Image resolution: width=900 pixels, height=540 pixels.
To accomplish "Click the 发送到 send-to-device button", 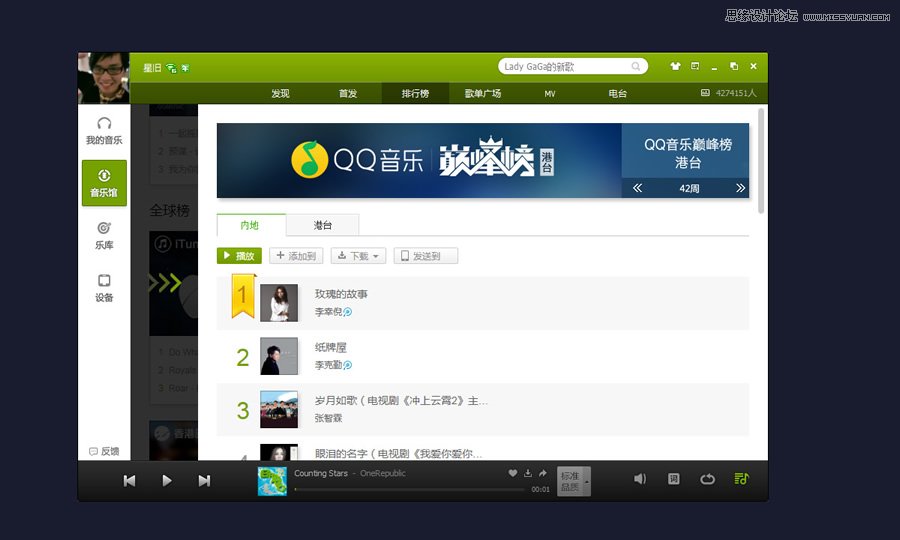I will click(x=426, y=256).
